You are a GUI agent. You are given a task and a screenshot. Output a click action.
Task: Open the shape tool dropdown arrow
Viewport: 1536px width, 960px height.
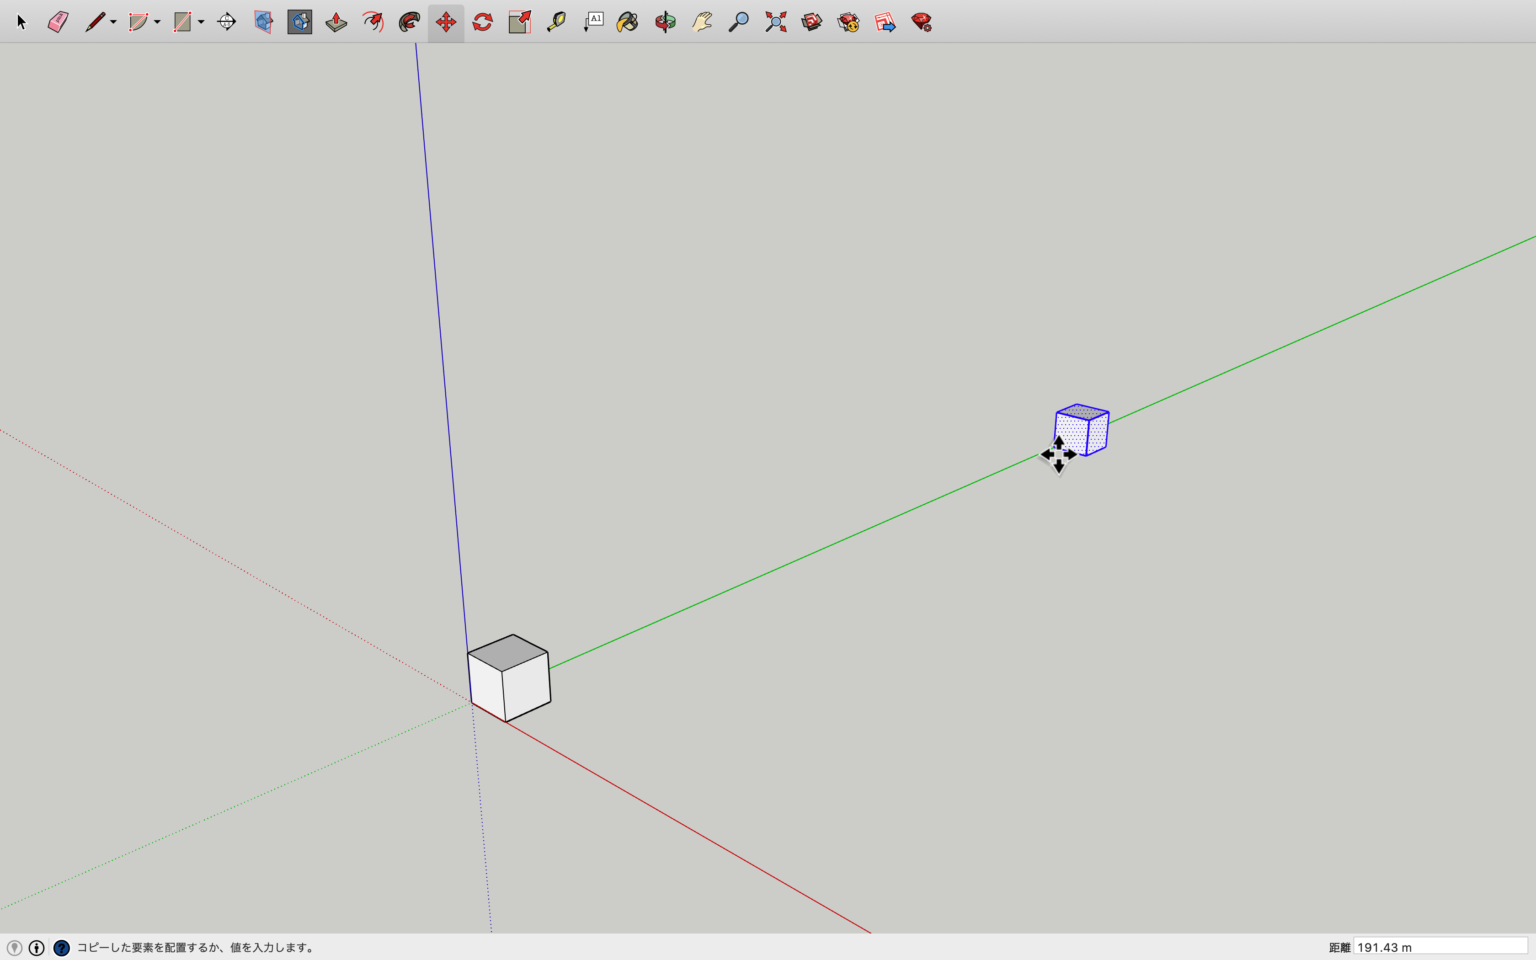click(201, 23)
